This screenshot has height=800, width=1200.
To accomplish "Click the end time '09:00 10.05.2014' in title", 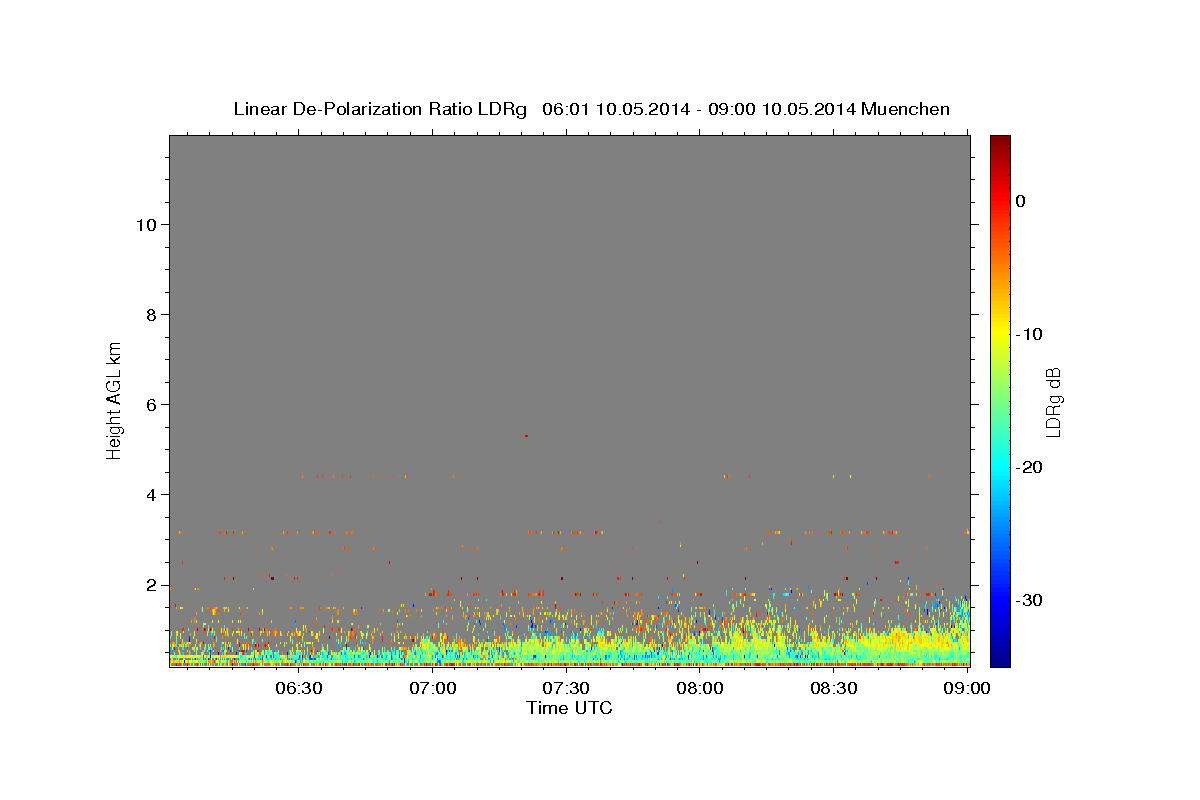I will click(x=781, y=109).
